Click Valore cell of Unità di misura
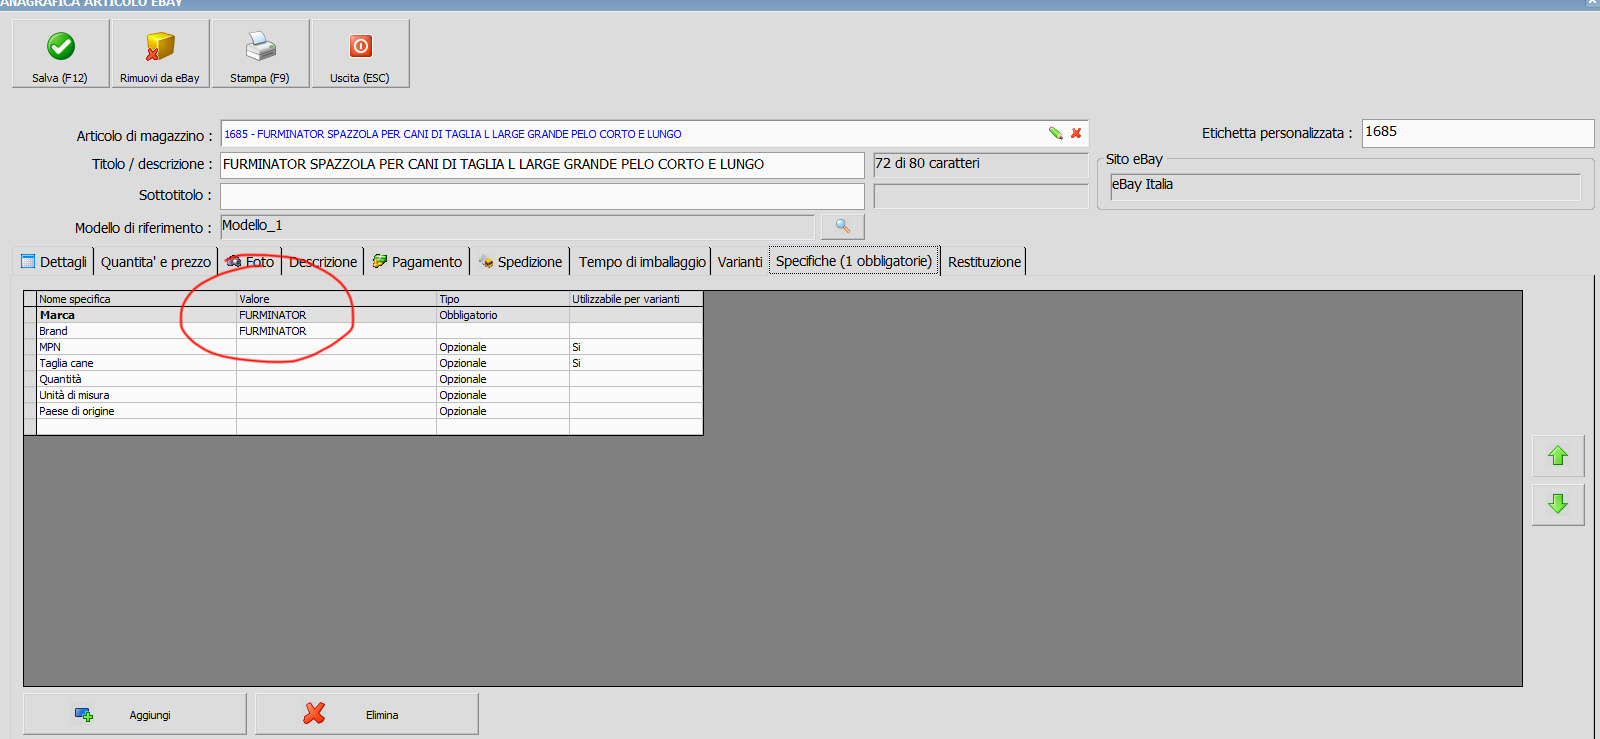This screenshot has height=739, width=1600. tap(336, 395)
